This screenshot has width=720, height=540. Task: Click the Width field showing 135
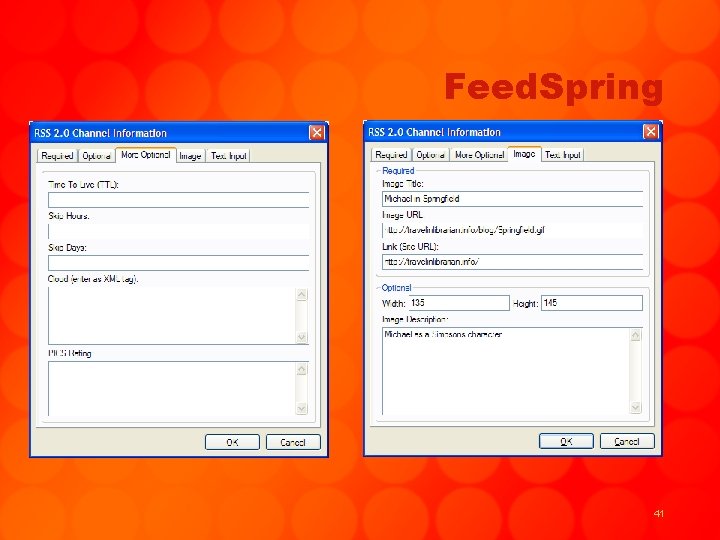pyautogui.click(x=459, y=303)
